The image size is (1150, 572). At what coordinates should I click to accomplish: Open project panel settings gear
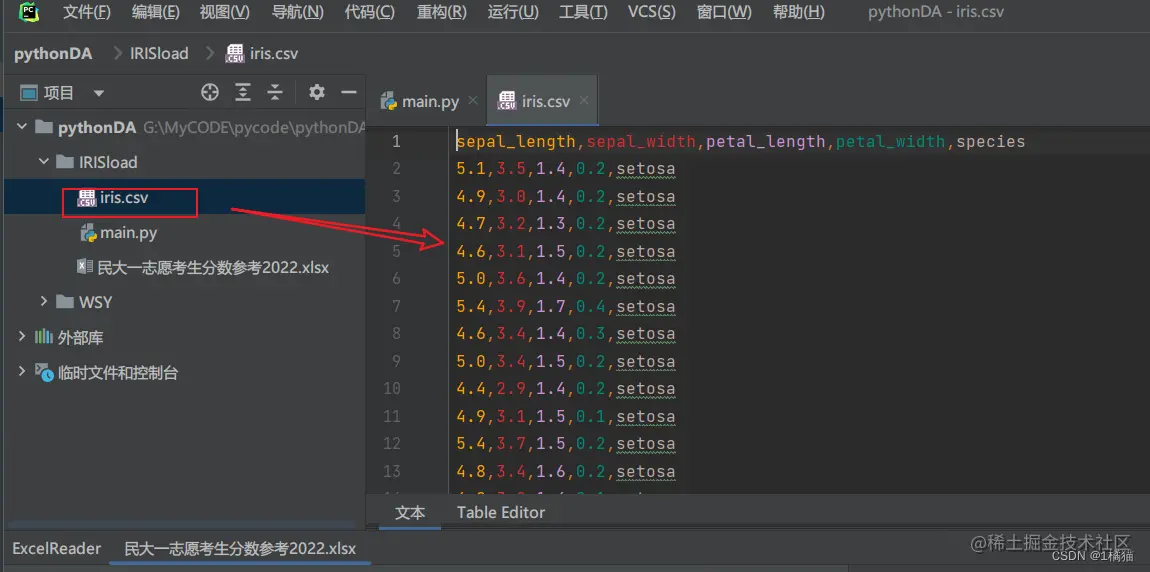317,92
